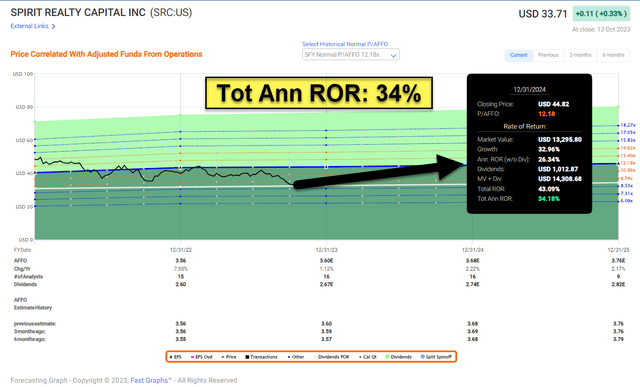Click the 6 months ago estimate 3.57
This screenshot has height=387, width=640.
pos(327,339)
